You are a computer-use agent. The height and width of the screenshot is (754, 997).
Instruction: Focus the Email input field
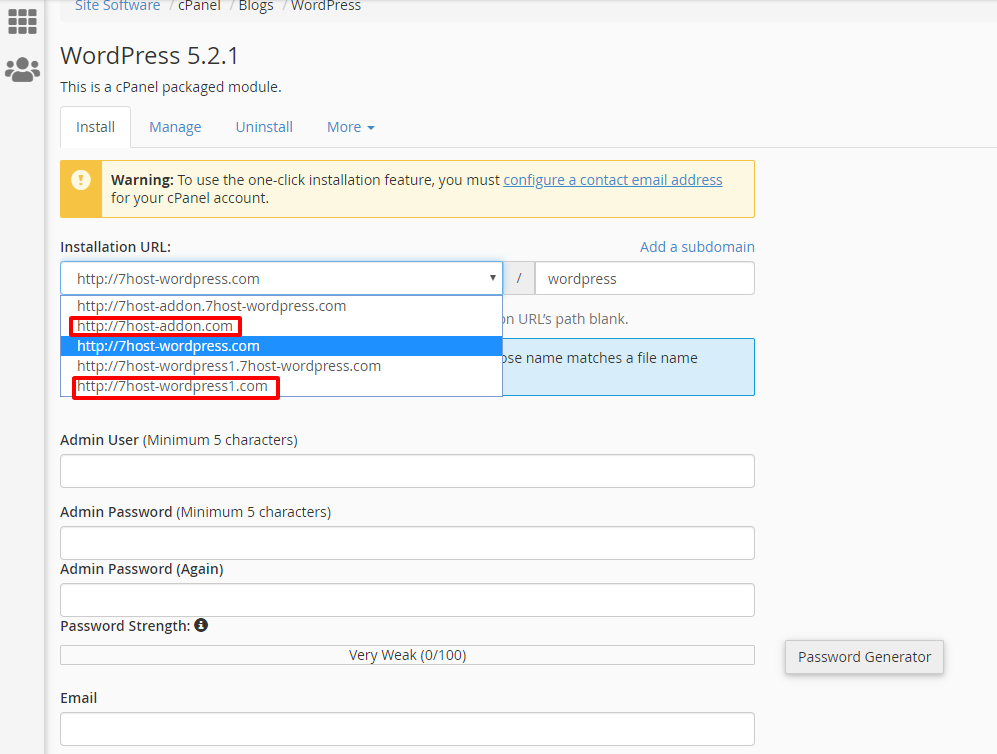[x=408, y=729]
